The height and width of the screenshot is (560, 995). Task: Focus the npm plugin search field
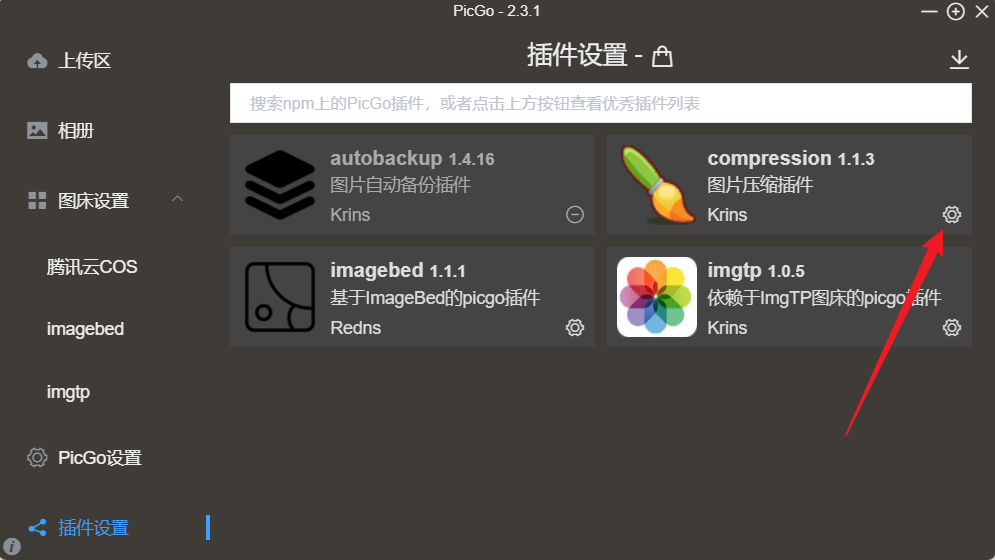pos(600,103)
